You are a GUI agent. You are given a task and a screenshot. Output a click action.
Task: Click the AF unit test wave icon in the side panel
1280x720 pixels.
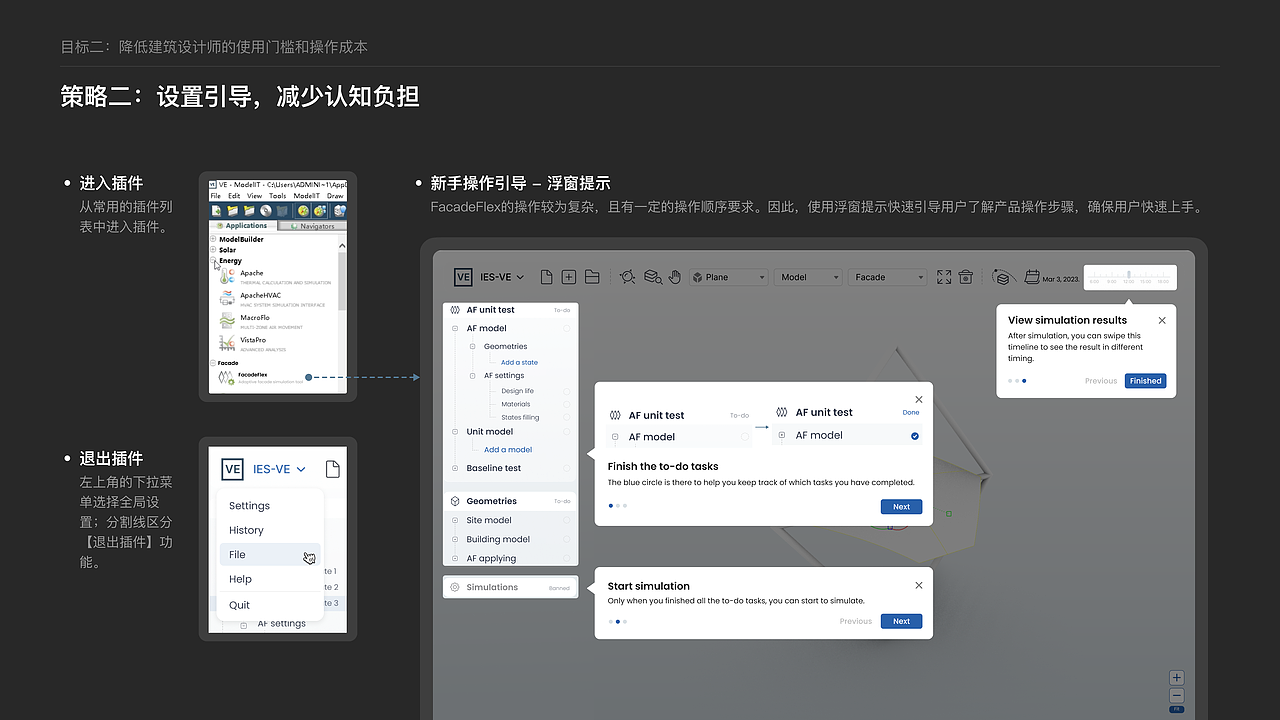click(x=455, y=310)
